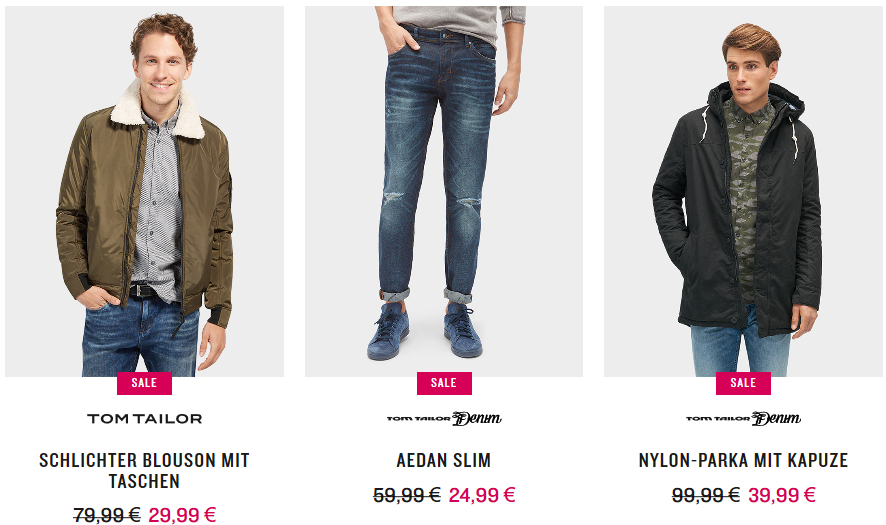Click the sherpa collar on the blouson photo
886x525 pixels.
coord(159,111)
